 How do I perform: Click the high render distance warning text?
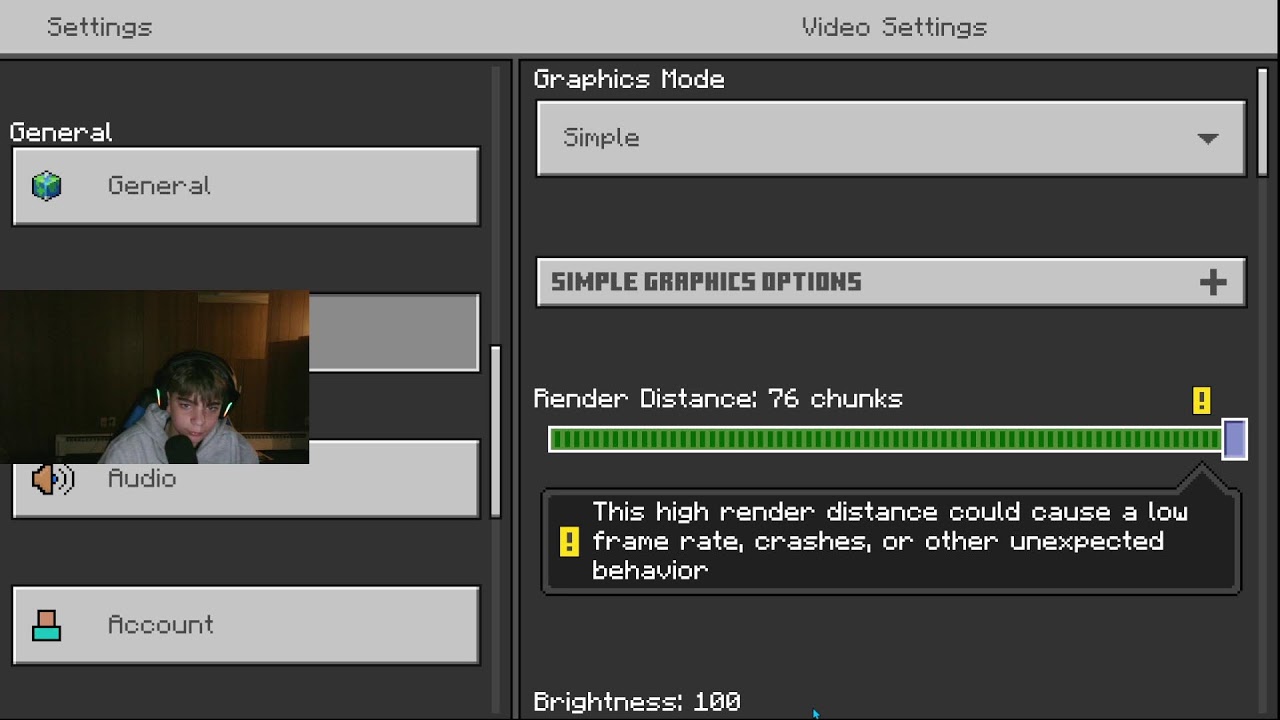(x=890, y=541)
